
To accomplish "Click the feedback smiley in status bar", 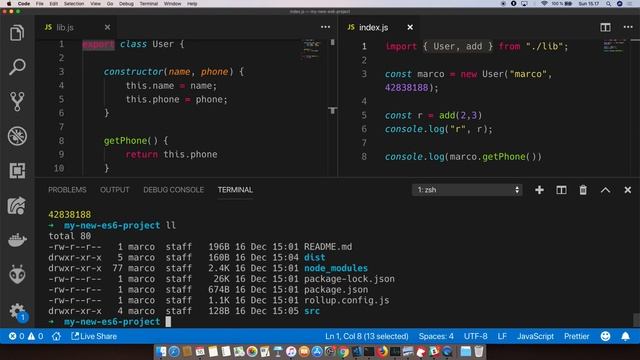I will [605, 336].
